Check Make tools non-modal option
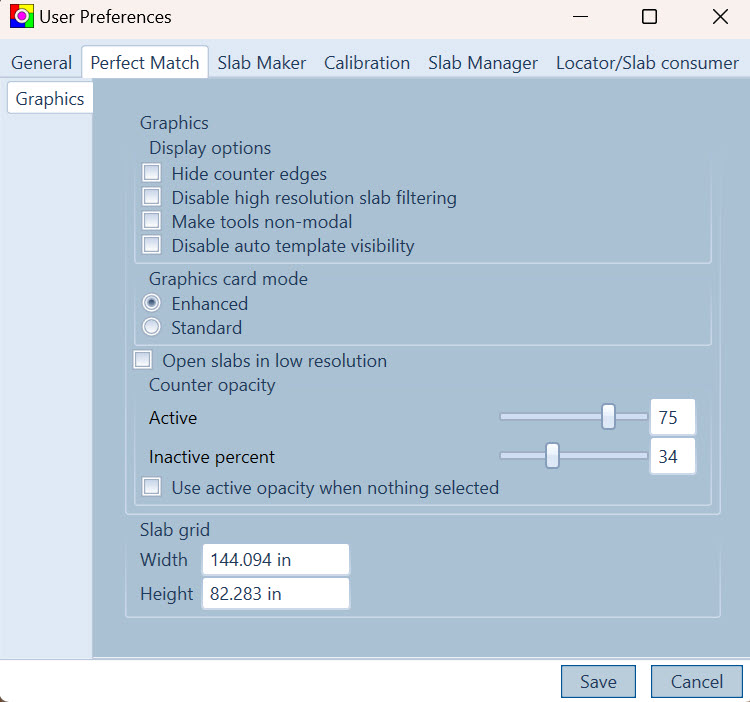 (152, 220)
